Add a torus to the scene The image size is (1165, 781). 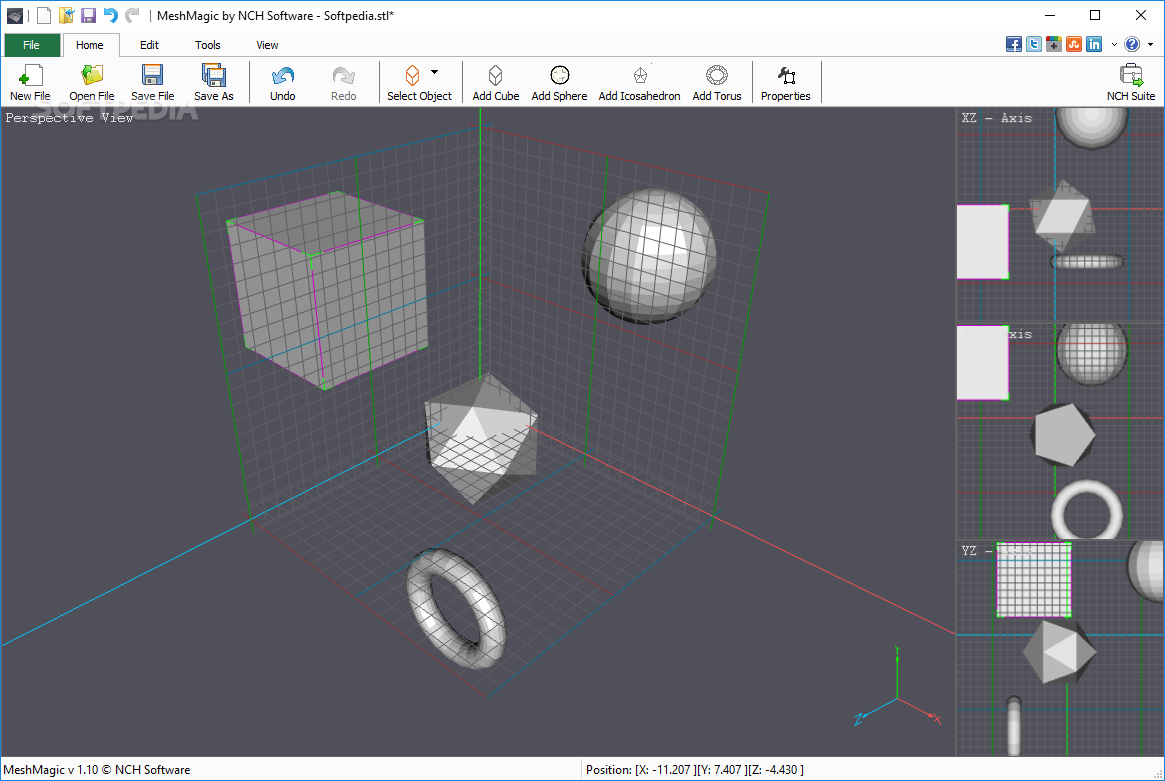(x=717, y=82)
